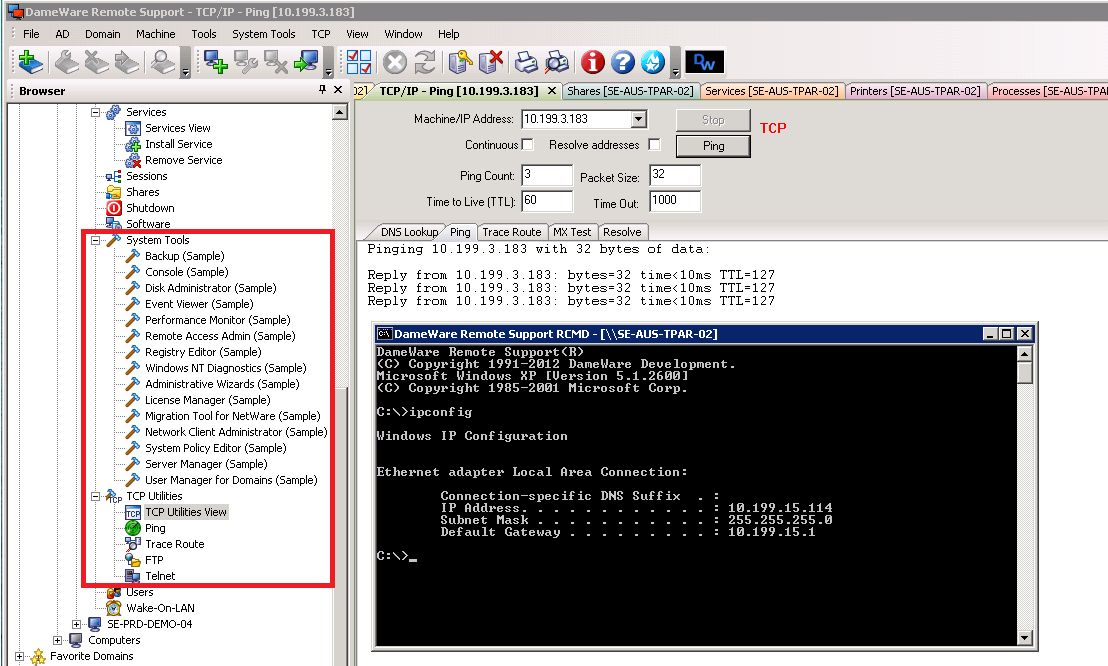This screenshot has height=666, width=1108.
Task: Click the checkbox grid toolbar icon
Action: 359,62
